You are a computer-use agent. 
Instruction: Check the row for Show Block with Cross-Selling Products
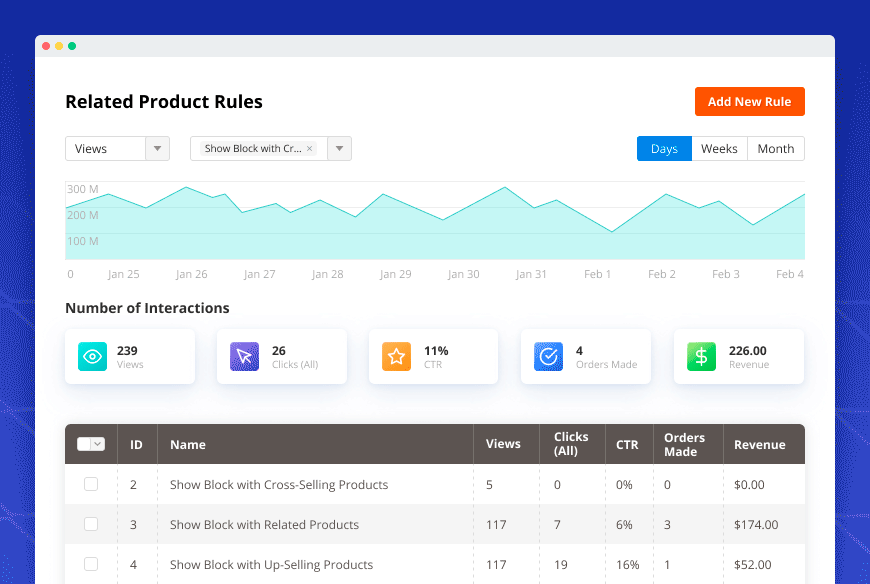[91, 484]
